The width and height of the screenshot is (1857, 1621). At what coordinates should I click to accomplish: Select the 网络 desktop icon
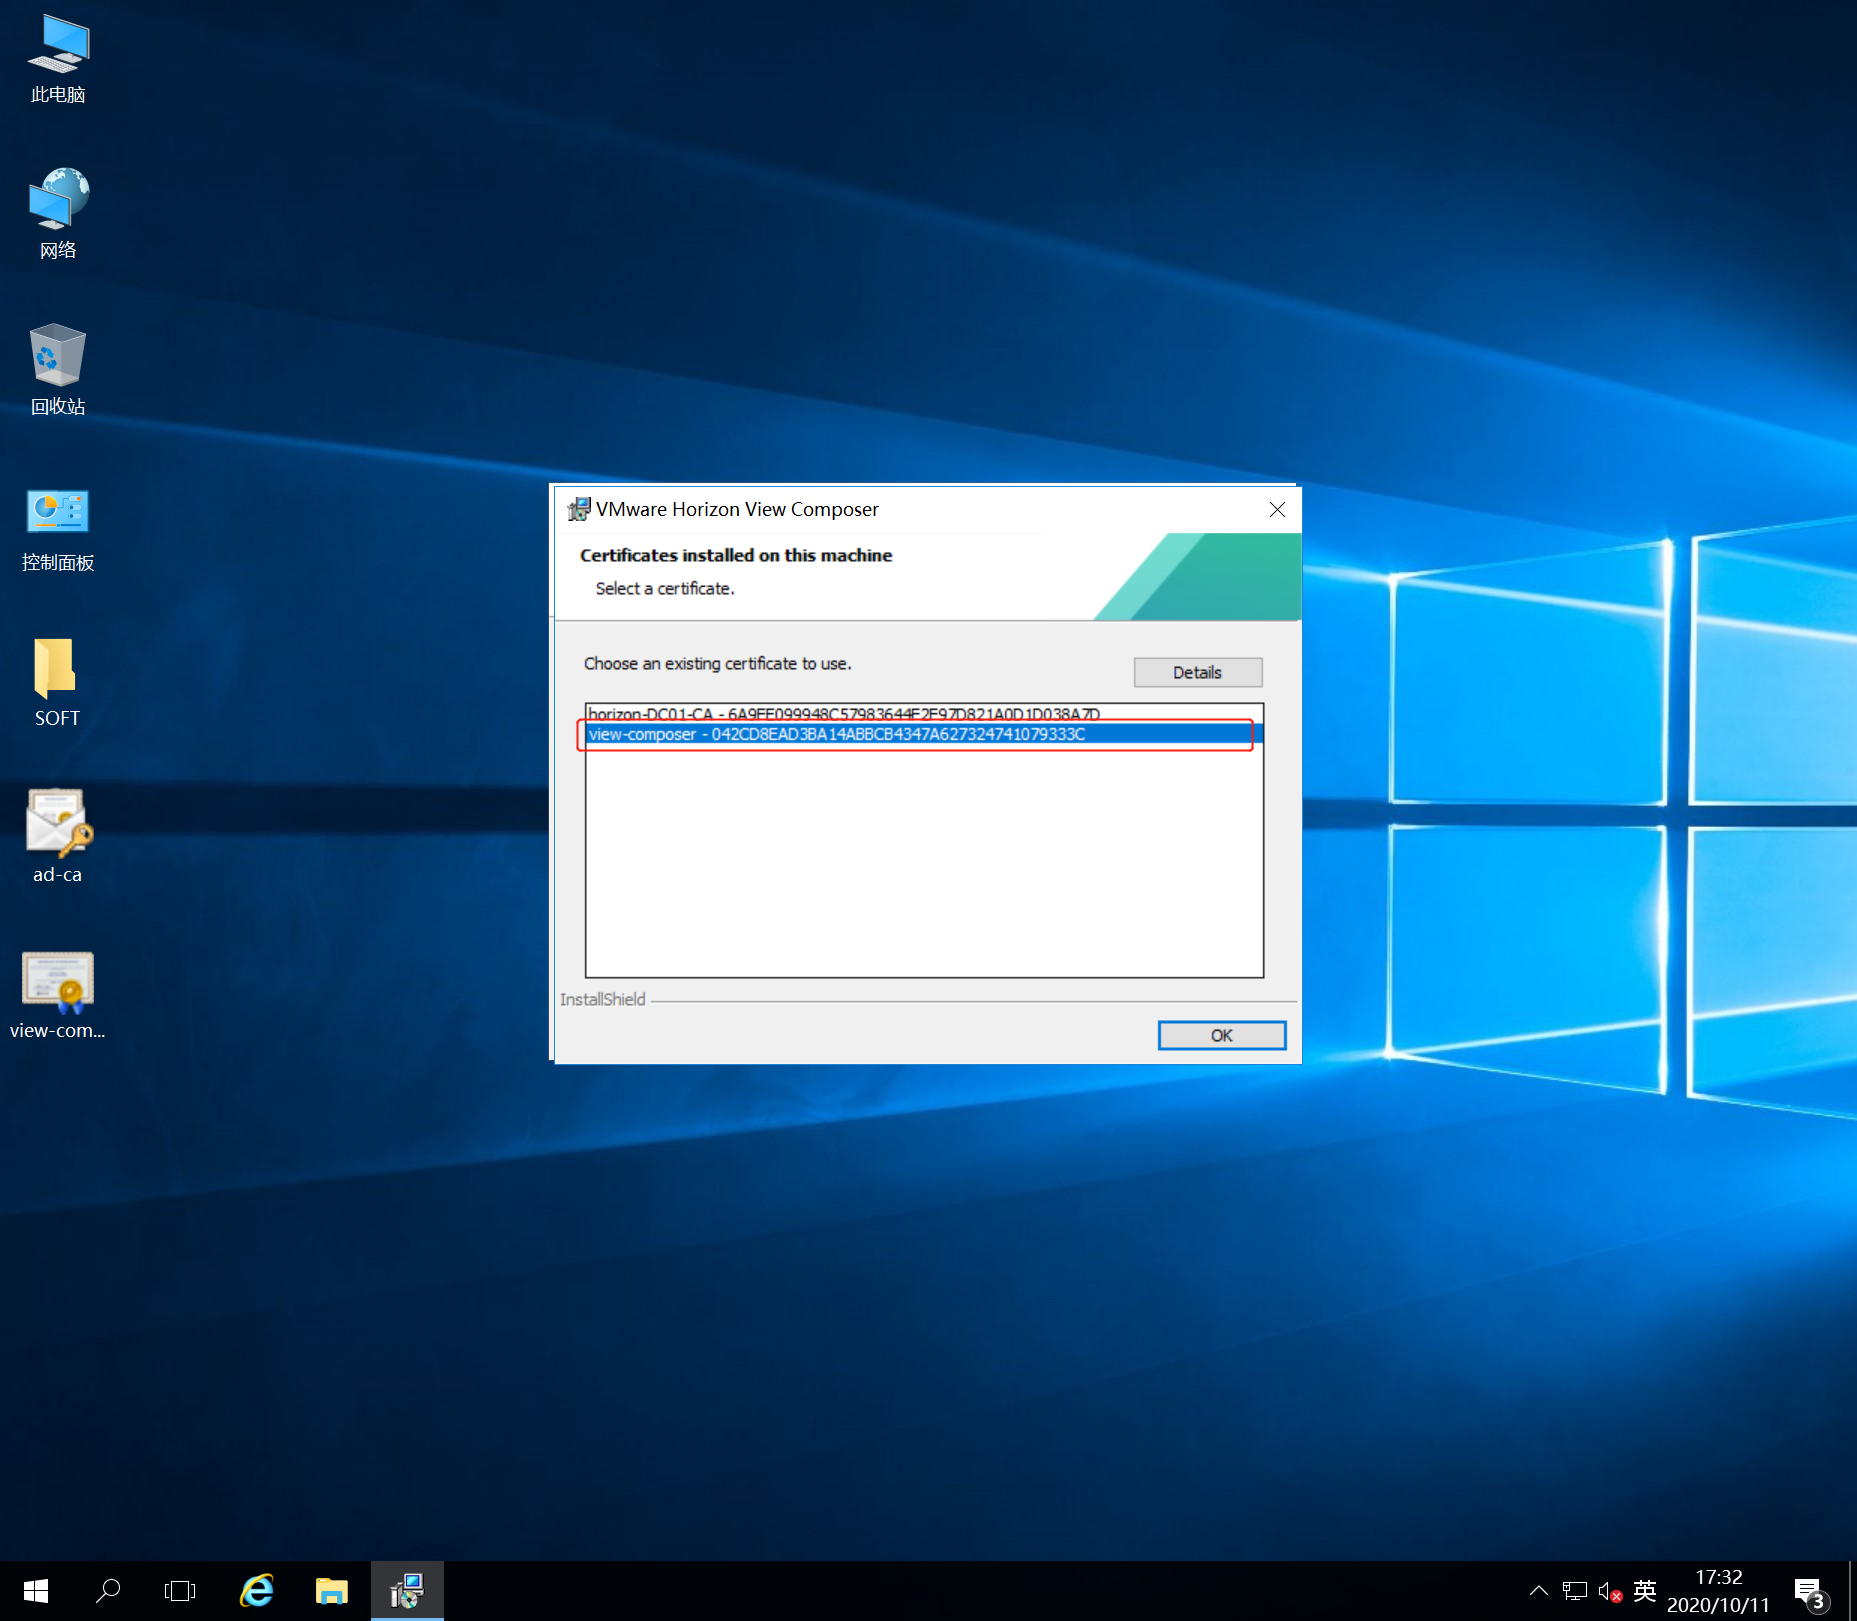pos(58,213)
